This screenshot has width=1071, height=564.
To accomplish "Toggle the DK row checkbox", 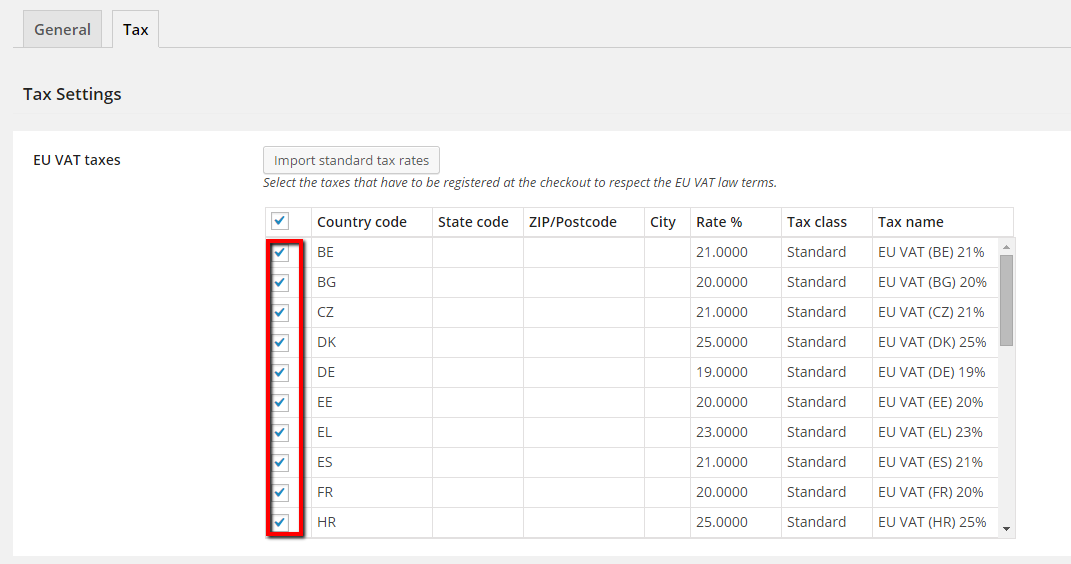I will coord(280,342).
